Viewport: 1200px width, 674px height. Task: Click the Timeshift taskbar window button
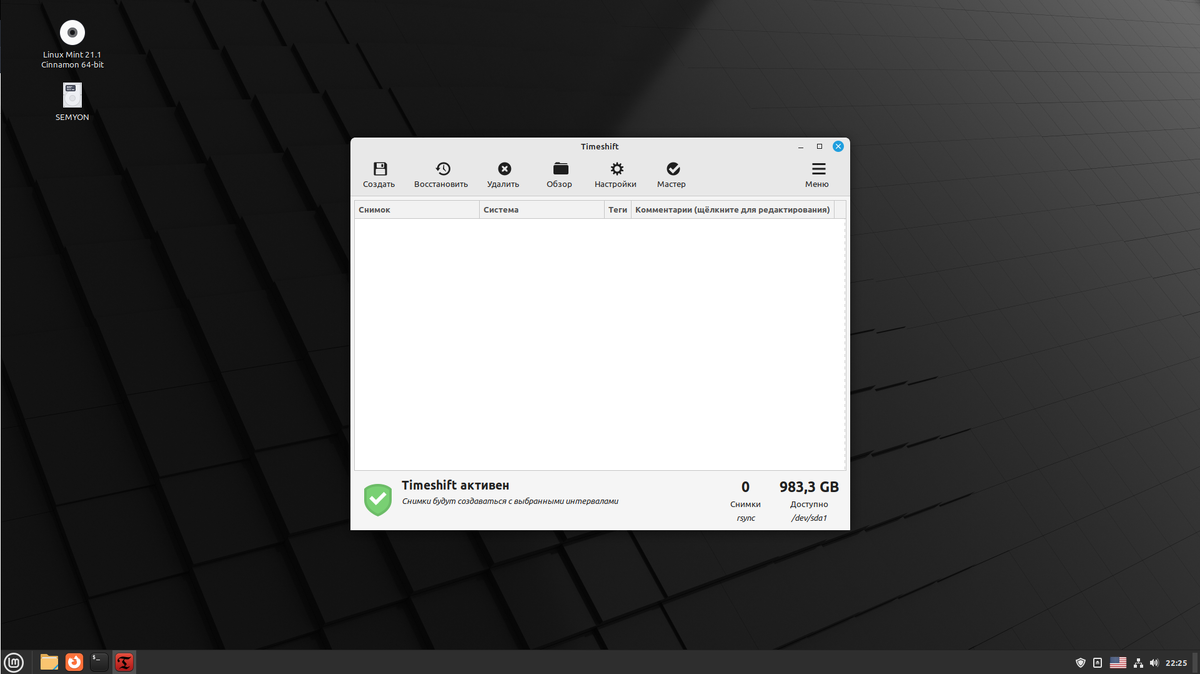125,662
